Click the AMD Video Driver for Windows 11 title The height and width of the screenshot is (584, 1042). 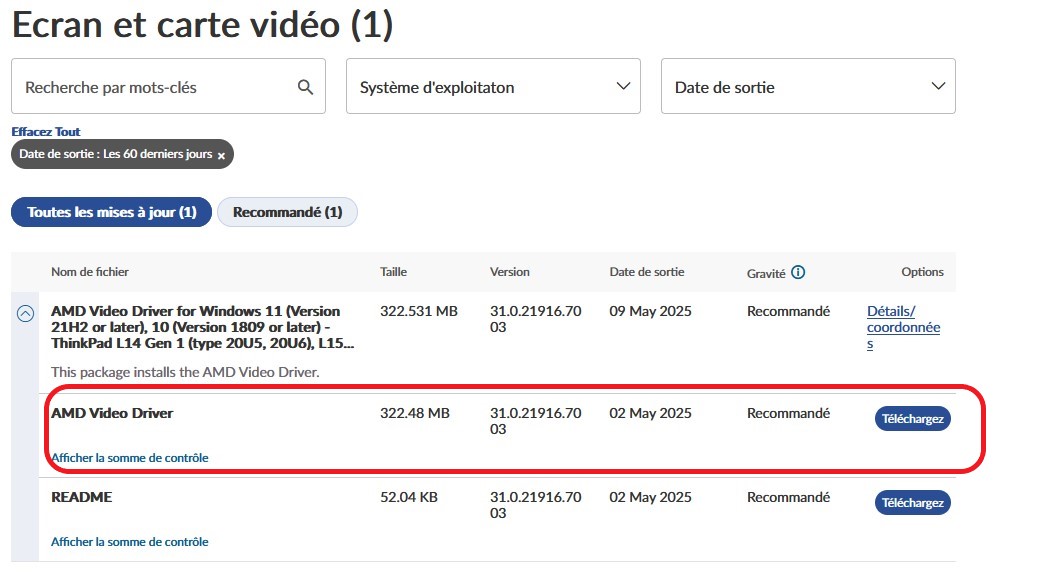point(203,327)
